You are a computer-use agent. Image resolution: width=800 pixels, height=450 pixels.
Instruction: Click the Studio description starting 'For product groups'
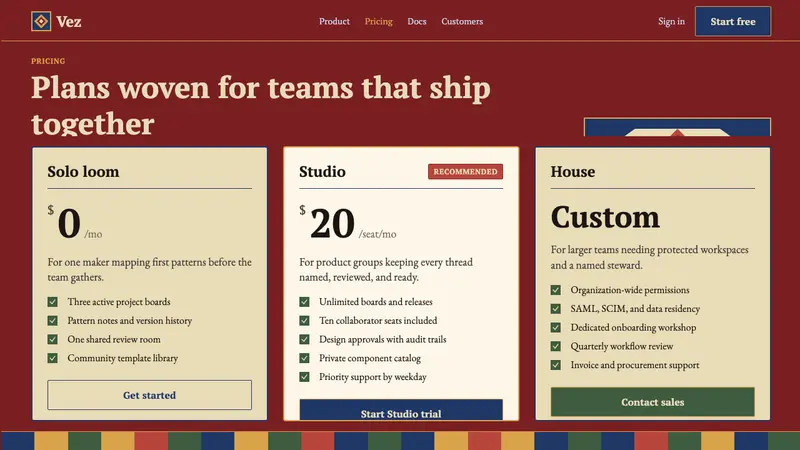386,269
